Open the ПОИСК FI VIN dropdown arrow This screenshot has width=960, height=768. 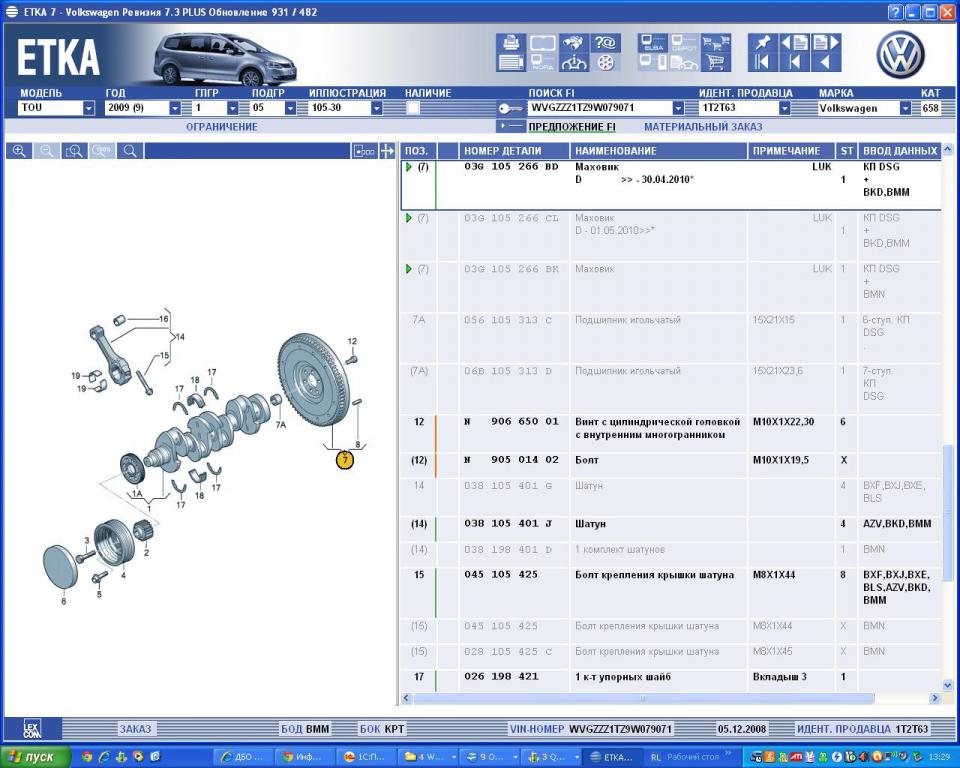678,108
